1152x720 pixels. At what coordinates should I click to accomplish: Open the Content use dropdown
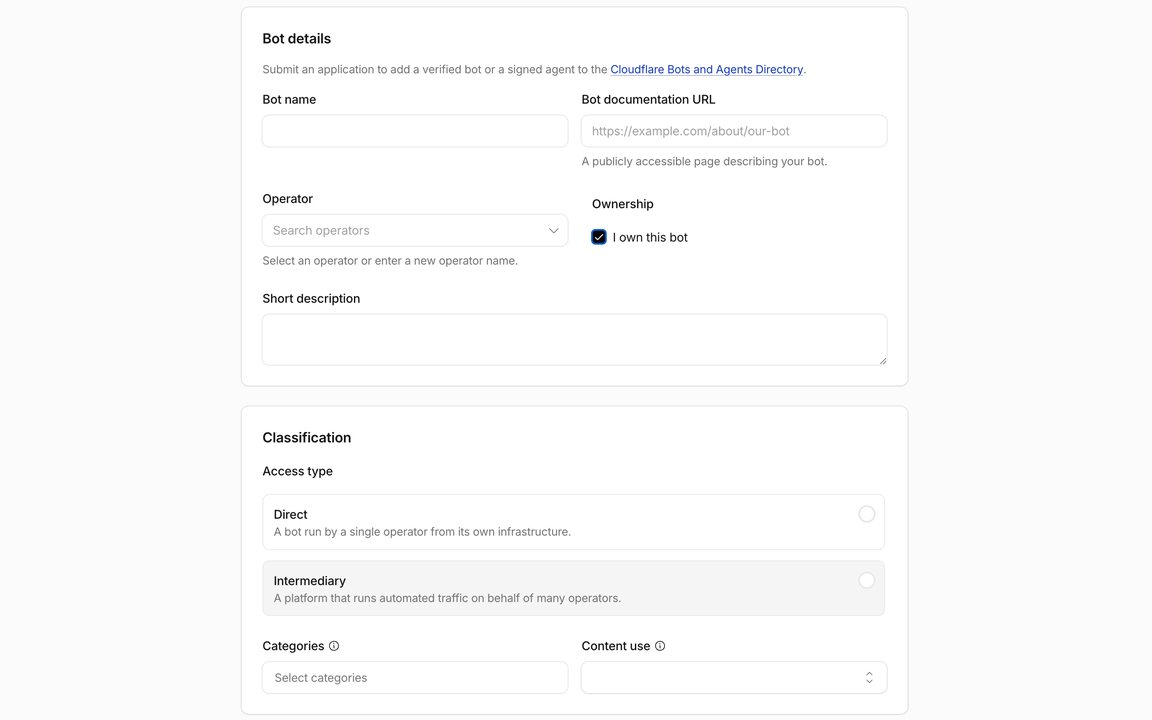tap(734, 677)
